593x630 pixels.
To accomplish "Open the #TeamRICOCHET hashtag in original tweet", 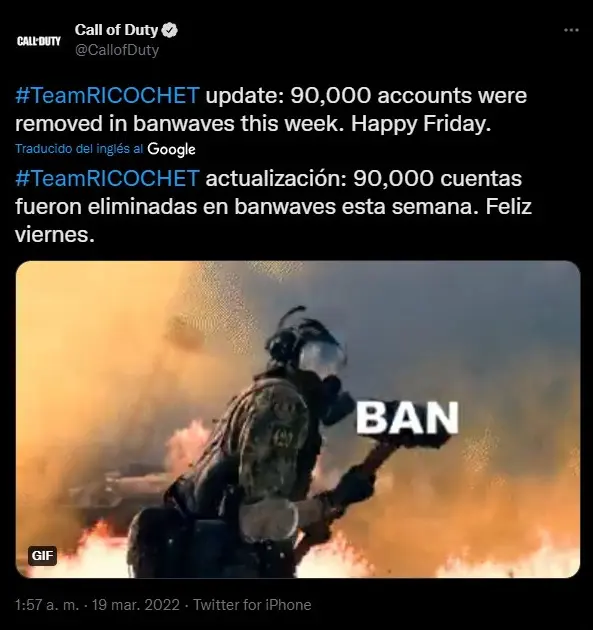I will (107, 96).
